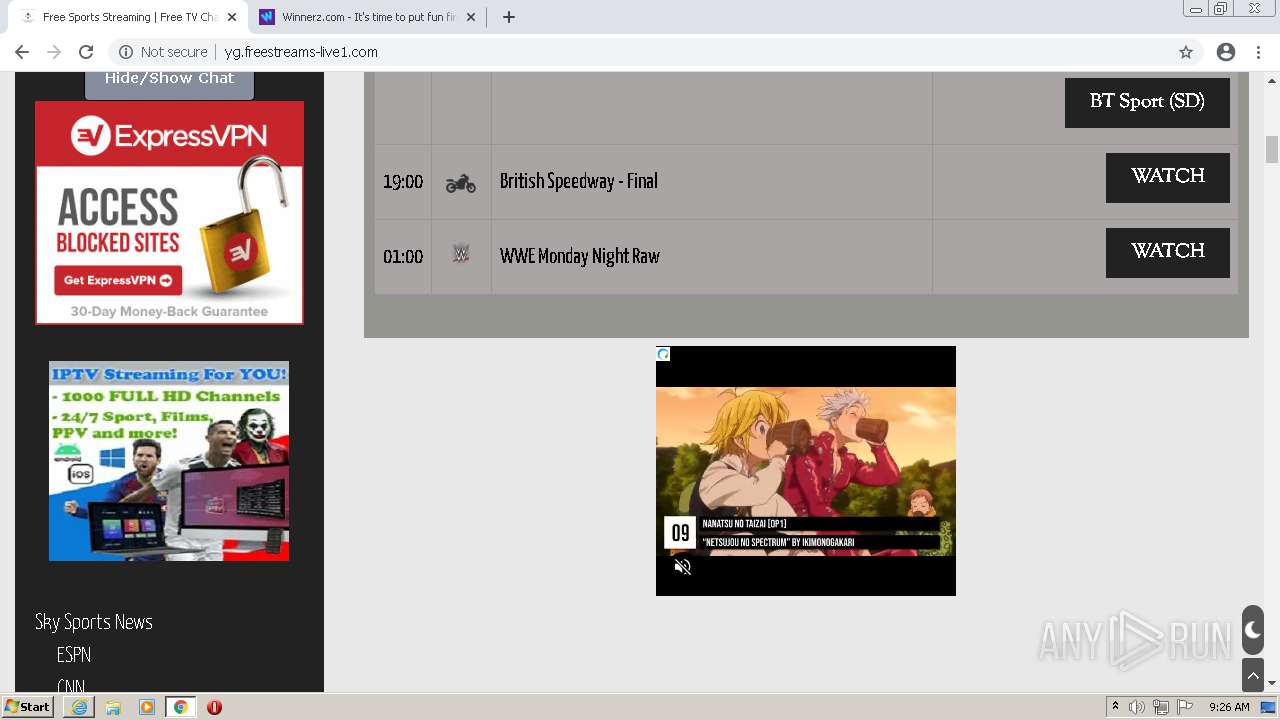Open the IPTV Streaming ad image

[x=169, y=461]
